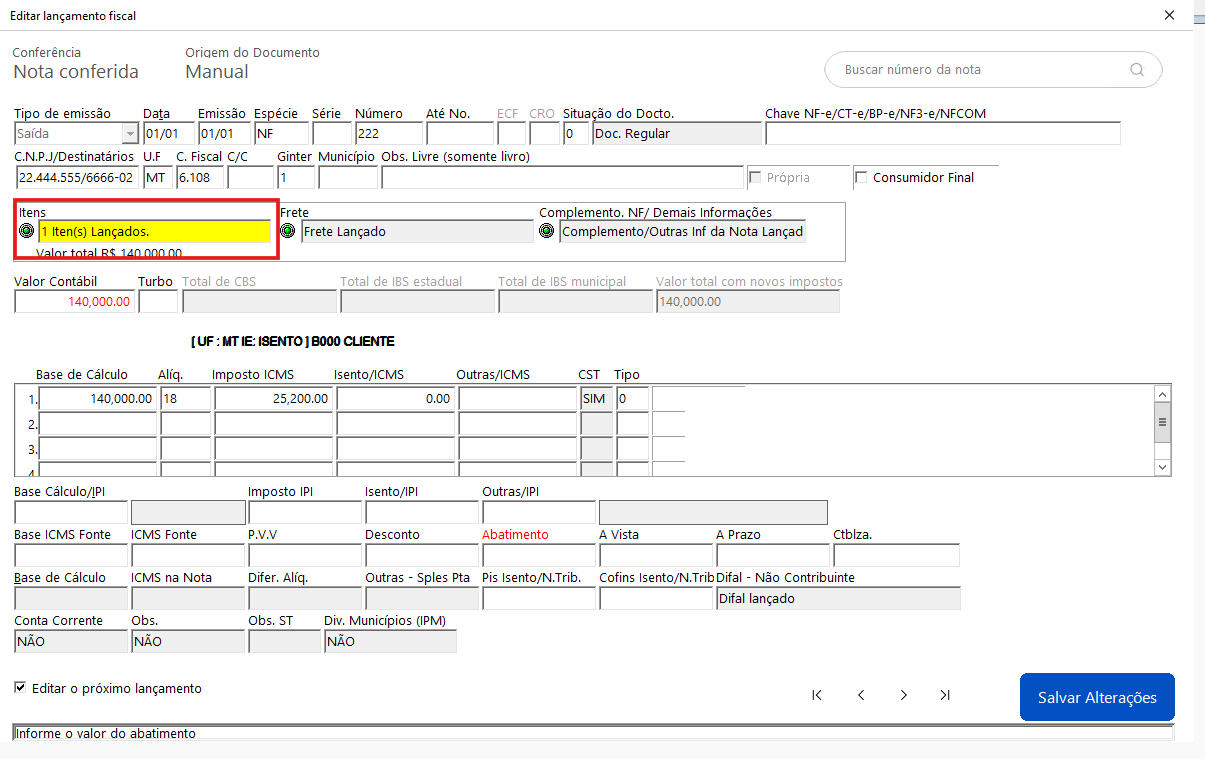Click the C.N.P.J/Destinatários field

click(77, 177)
